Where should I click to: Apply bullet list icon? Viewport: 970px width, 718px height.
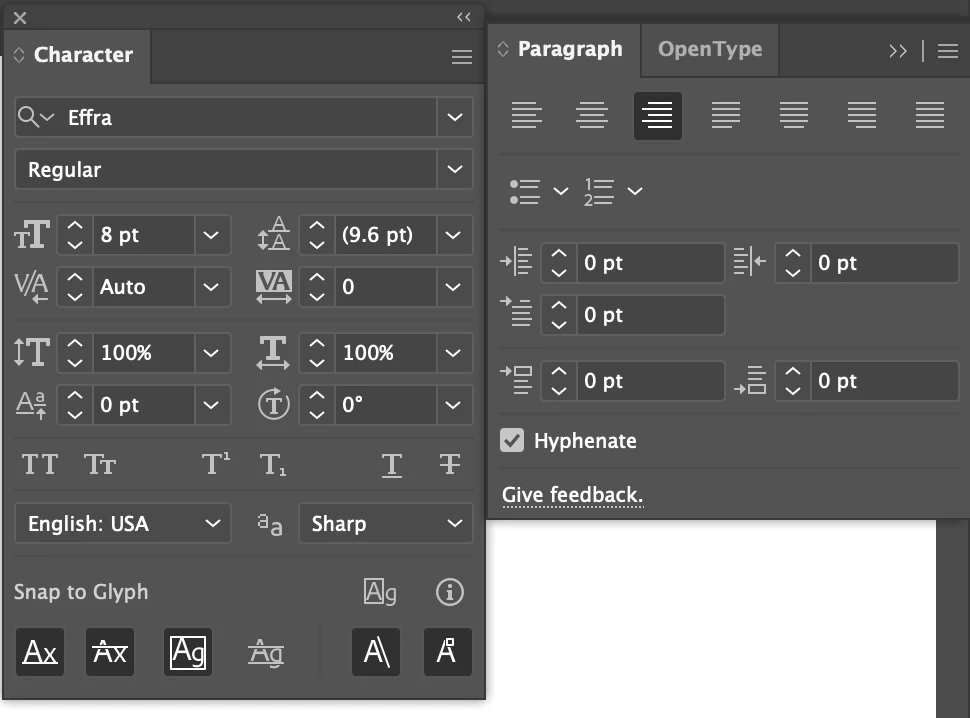tap(525, 192)
